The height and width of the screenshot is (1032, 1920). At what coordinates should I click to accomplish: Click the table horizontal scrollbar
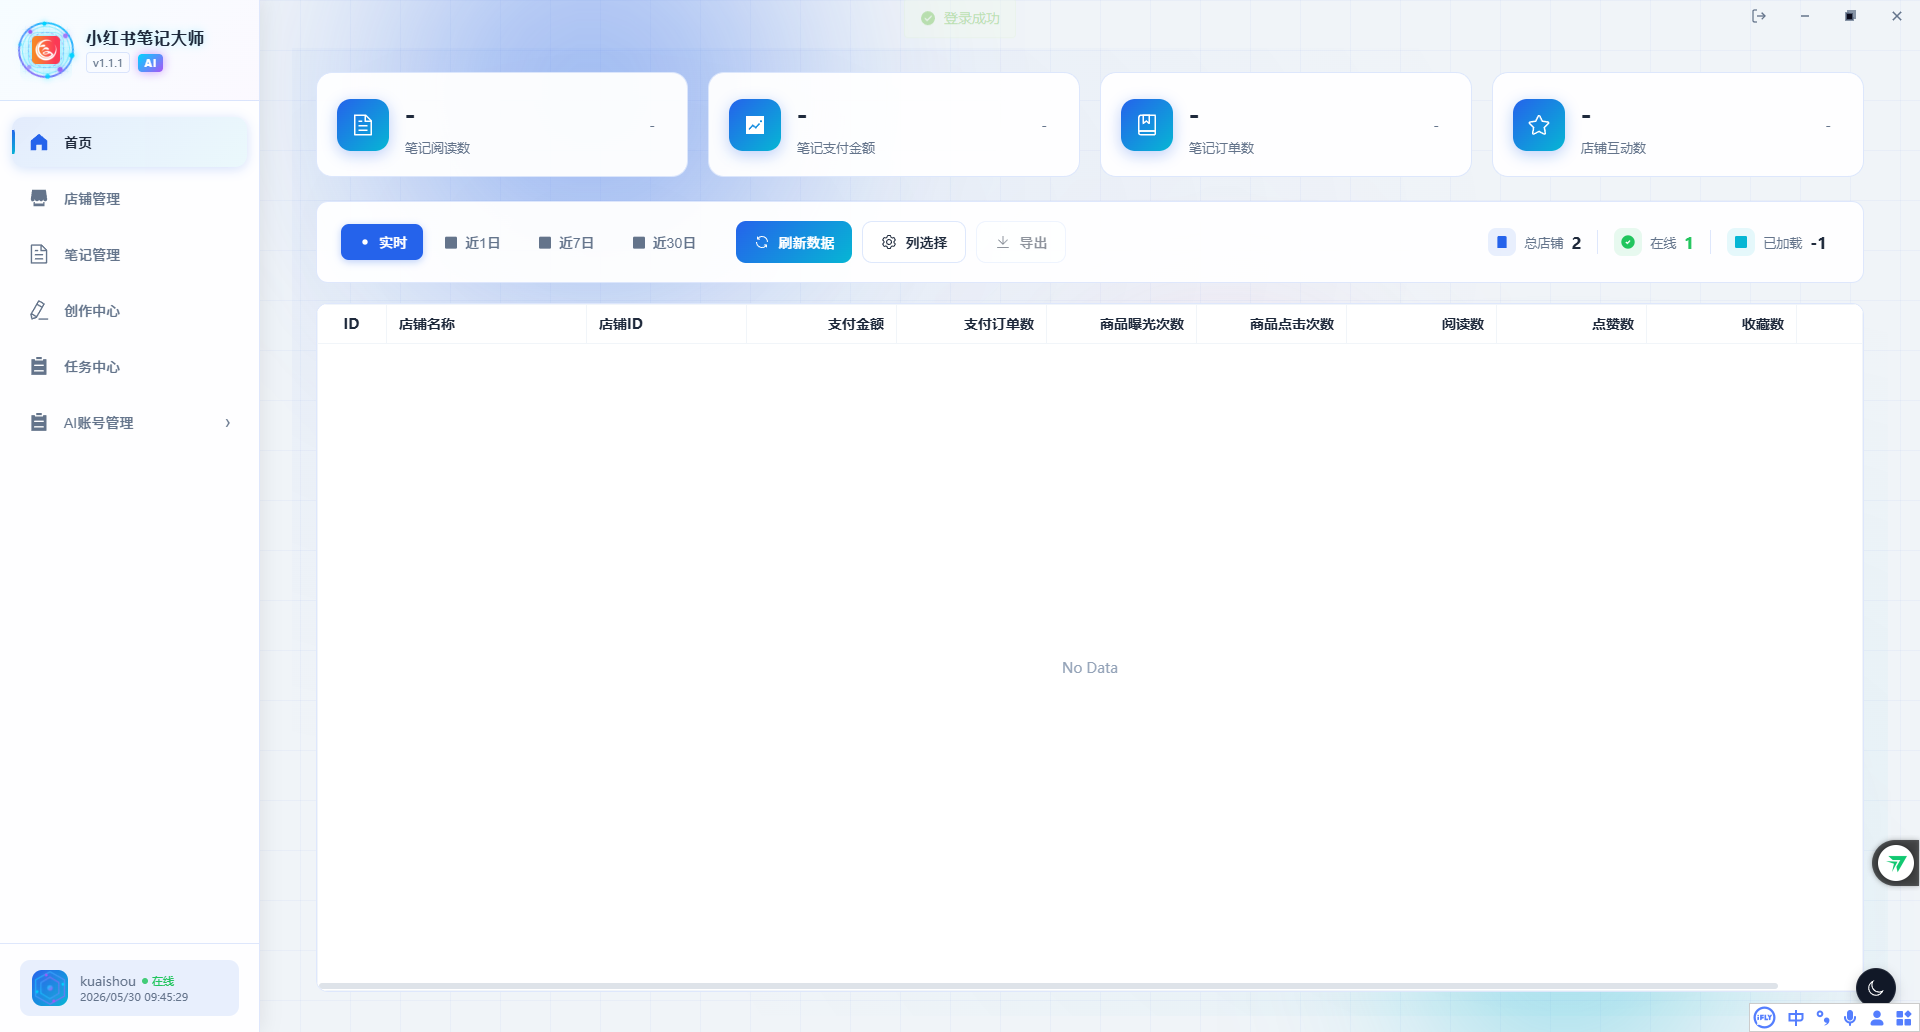[x=1048, y=986]
